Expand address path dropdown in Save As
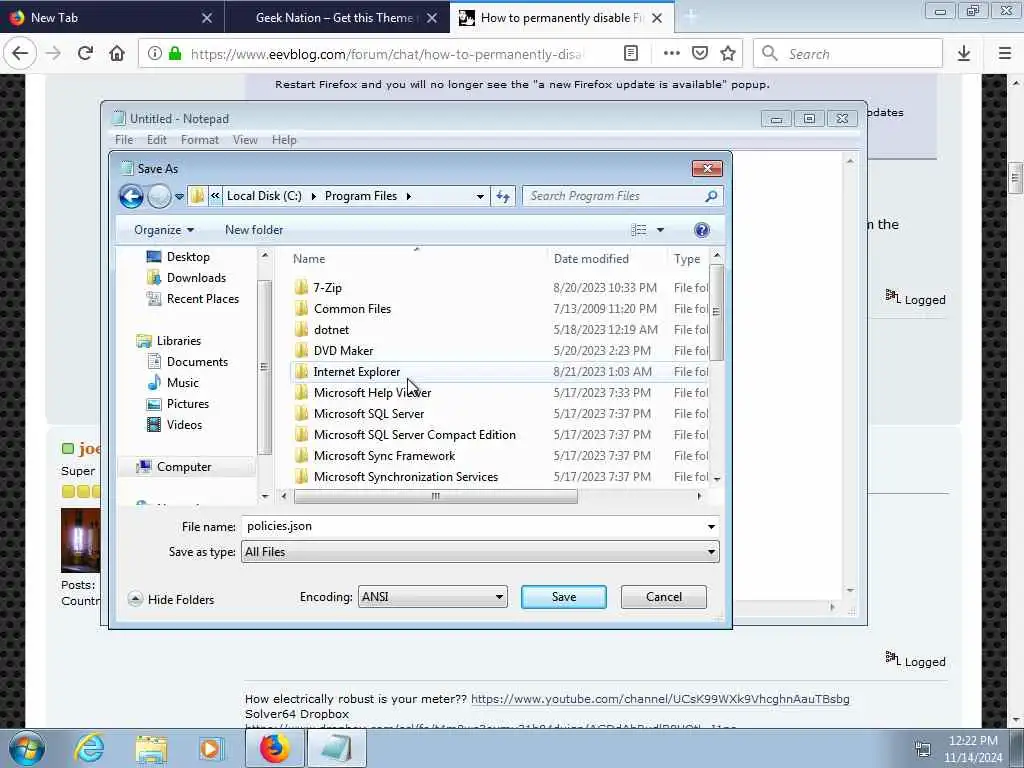This screenshot has width=1024, height=768. tap(480, 196)
